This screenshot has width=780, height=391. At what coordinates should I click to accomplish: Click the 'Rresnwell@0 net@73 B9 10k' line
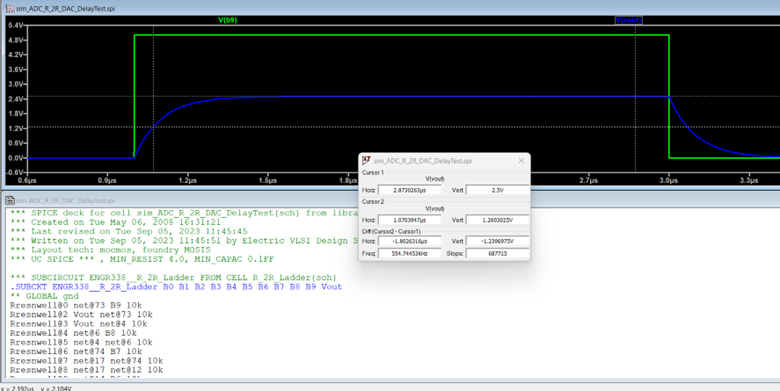click(x=76, y=305)
